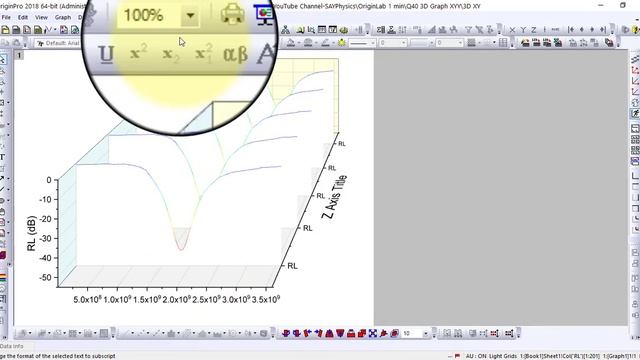Select the 5.0x10^8 X axis tick label
This screenshot has height=360, width=640.
click(87, 299)
